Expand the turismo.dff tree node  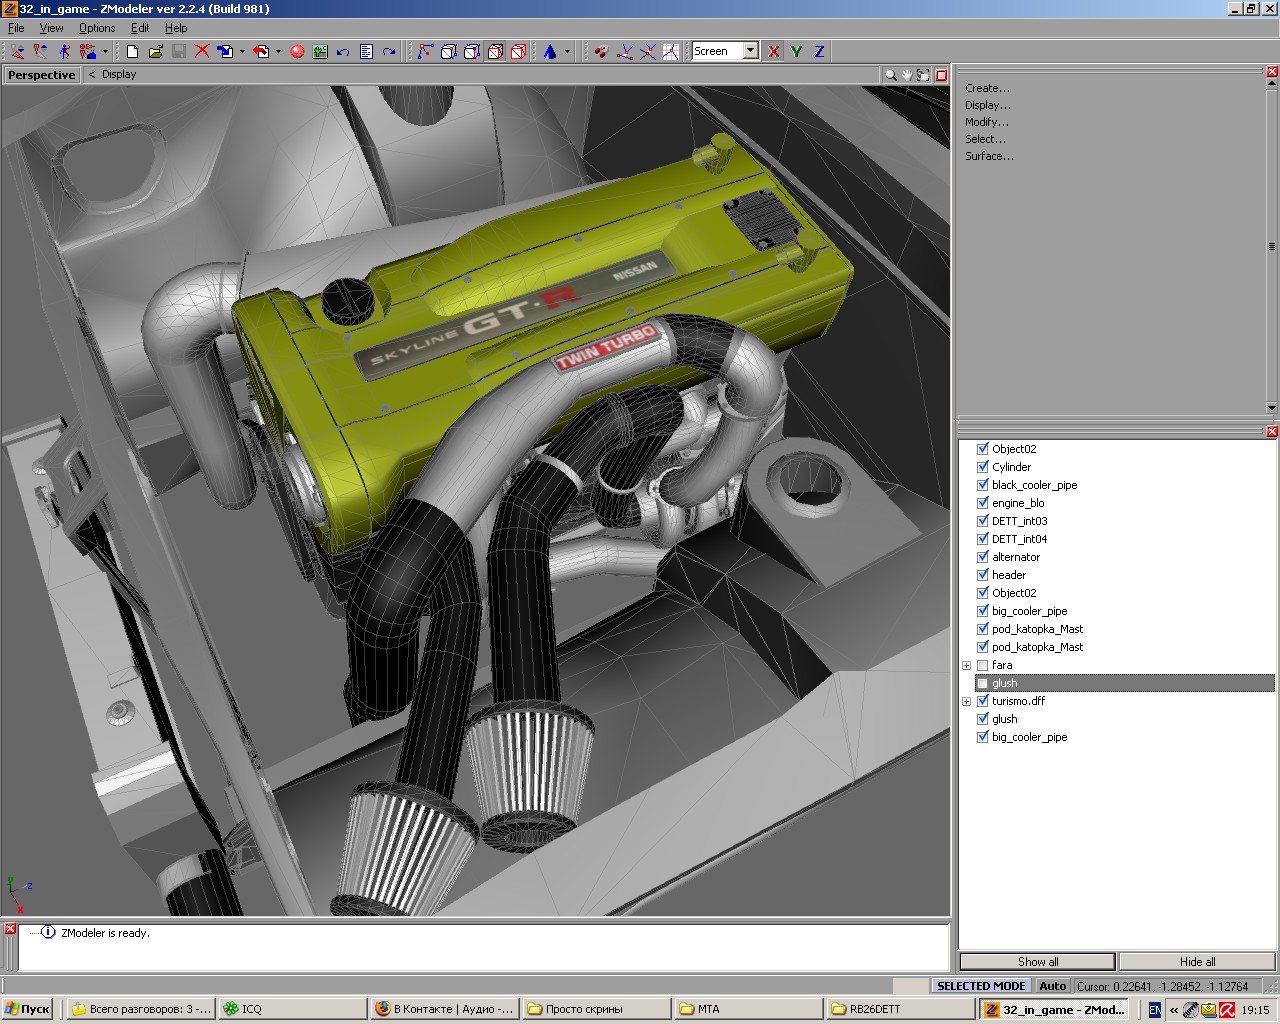pos(966,701)
